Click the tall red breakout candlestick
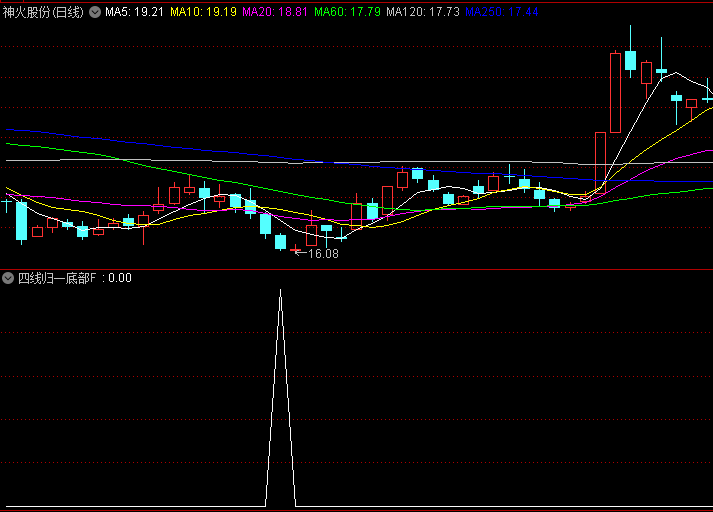This screenshot has width=713, height=512. coord(615,92)
